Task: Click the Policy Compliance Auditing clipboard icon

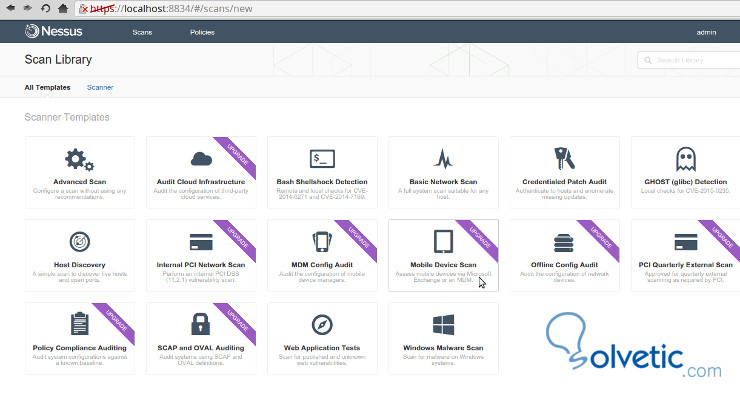Action: (80, 324)
